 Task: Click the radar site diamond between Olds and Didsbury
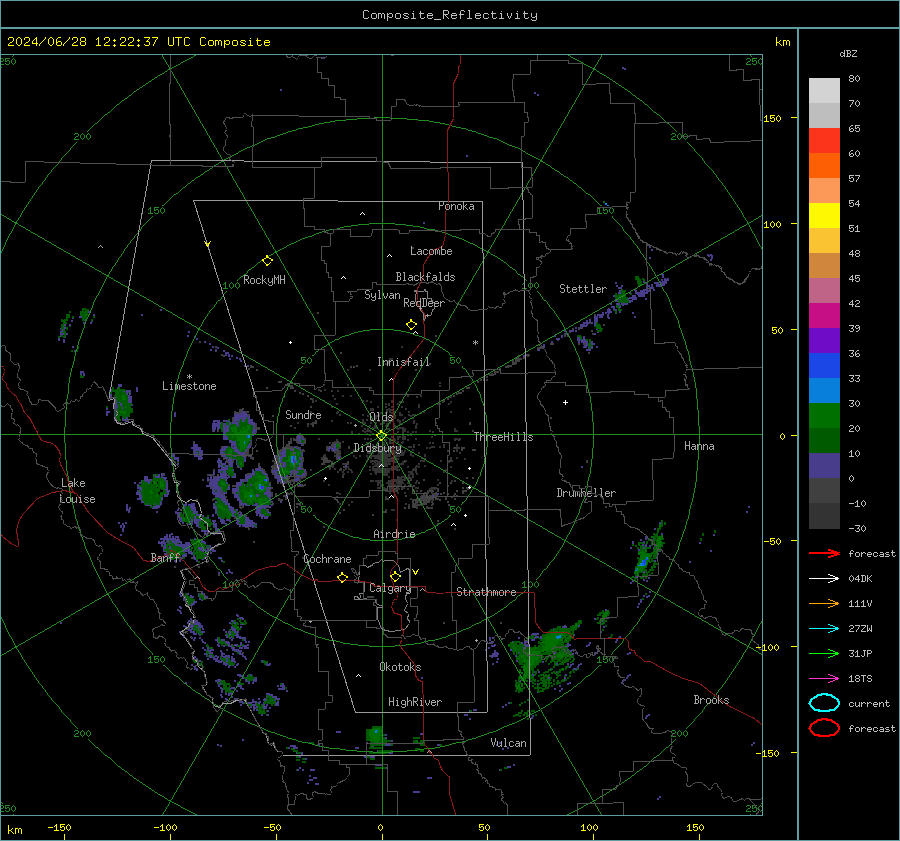pos(381,436)
